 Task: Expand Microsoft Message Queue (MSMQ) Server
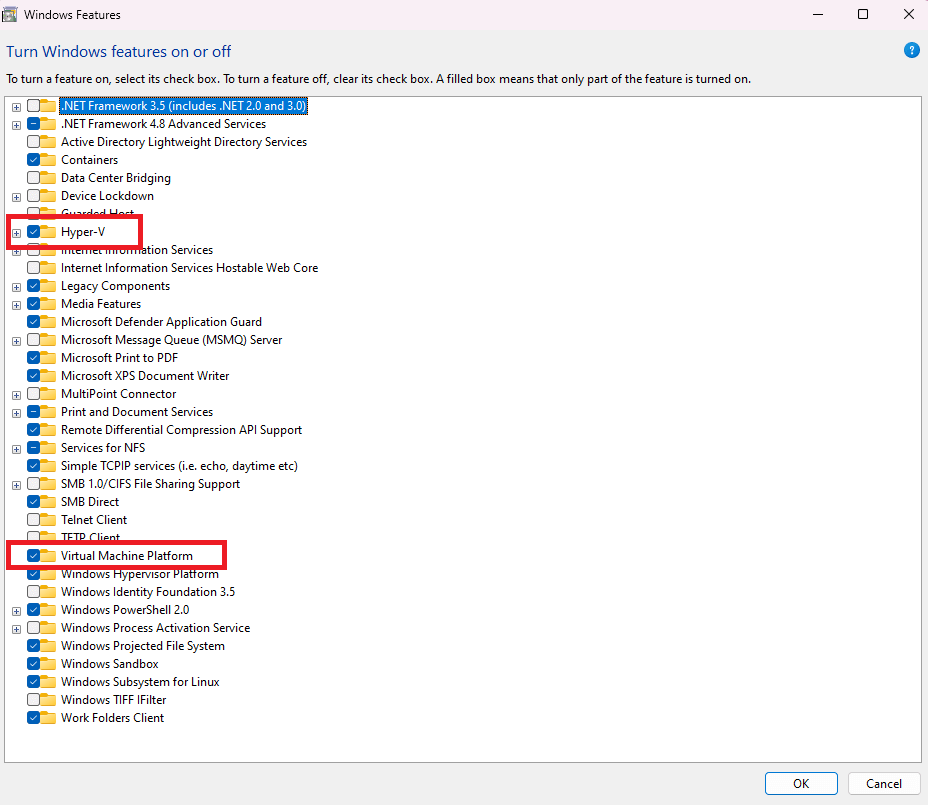click(x=17, y=341)
